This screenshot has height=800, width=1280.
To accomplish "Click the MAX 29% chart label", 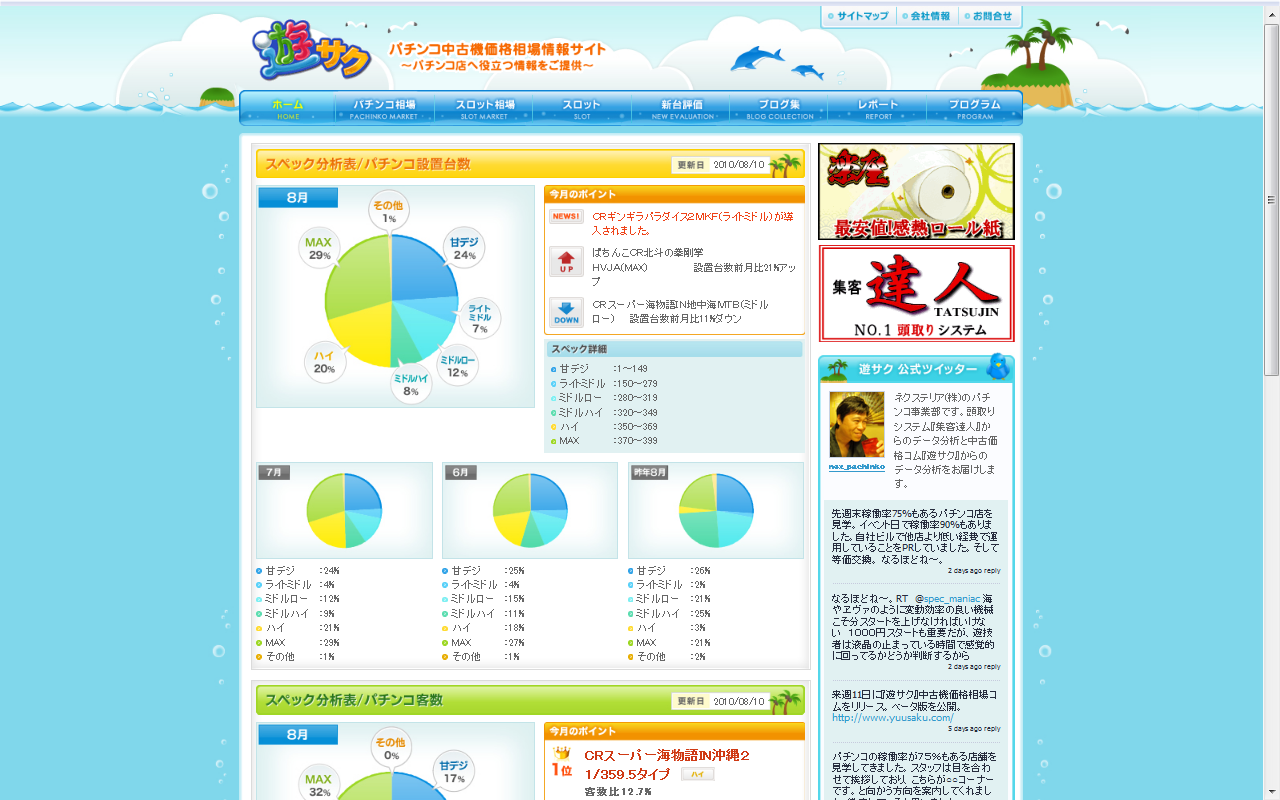I will (319, 248).
